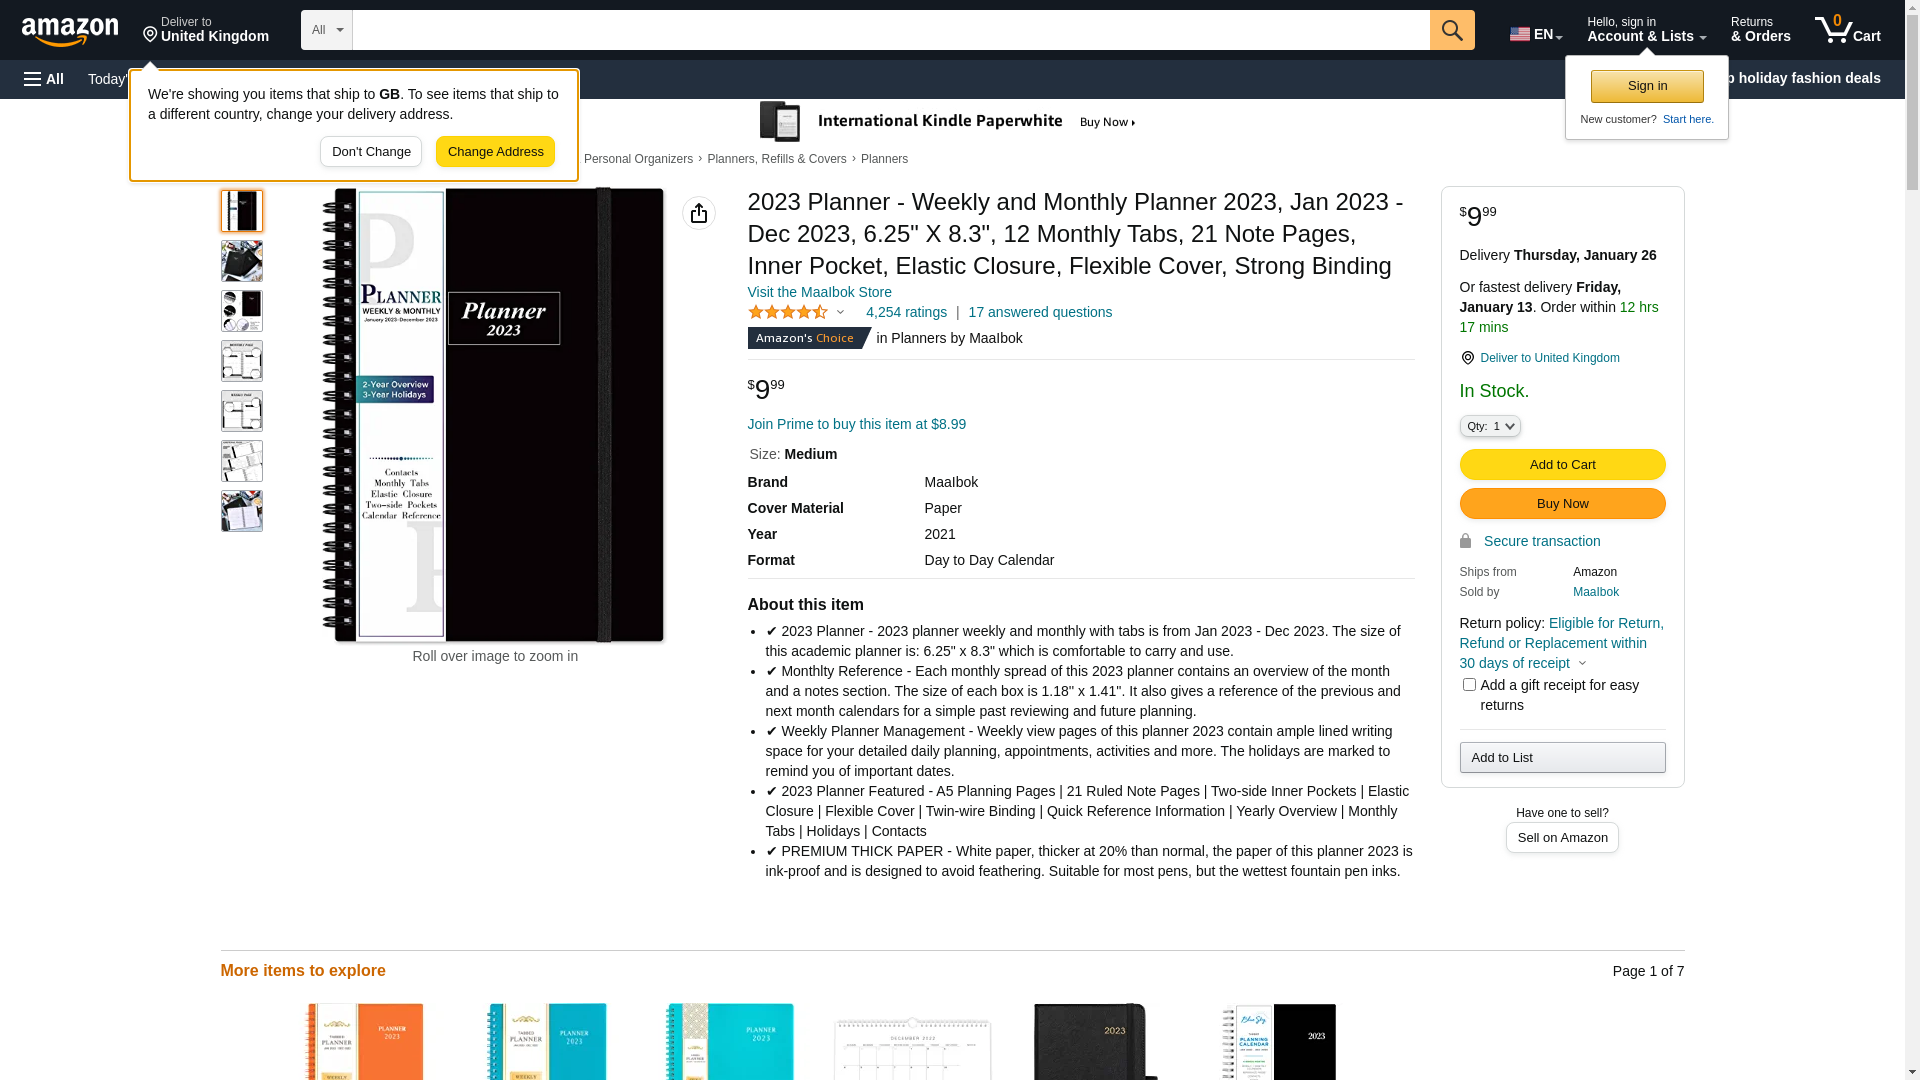The width and height of the screenshot is (1920, 1080).
Task: Click the magnifying glass search button
Action: point(1452,30)
